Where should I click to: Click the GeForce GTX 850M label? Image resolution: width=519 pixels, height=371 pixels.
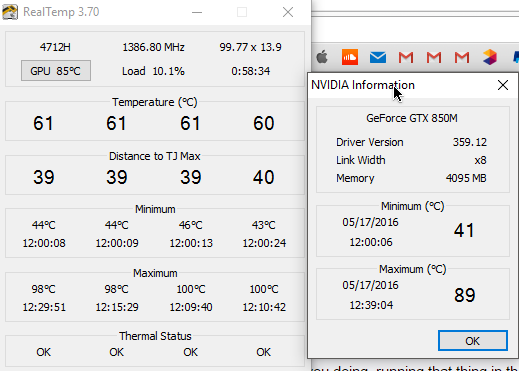[x=412, y=118]
